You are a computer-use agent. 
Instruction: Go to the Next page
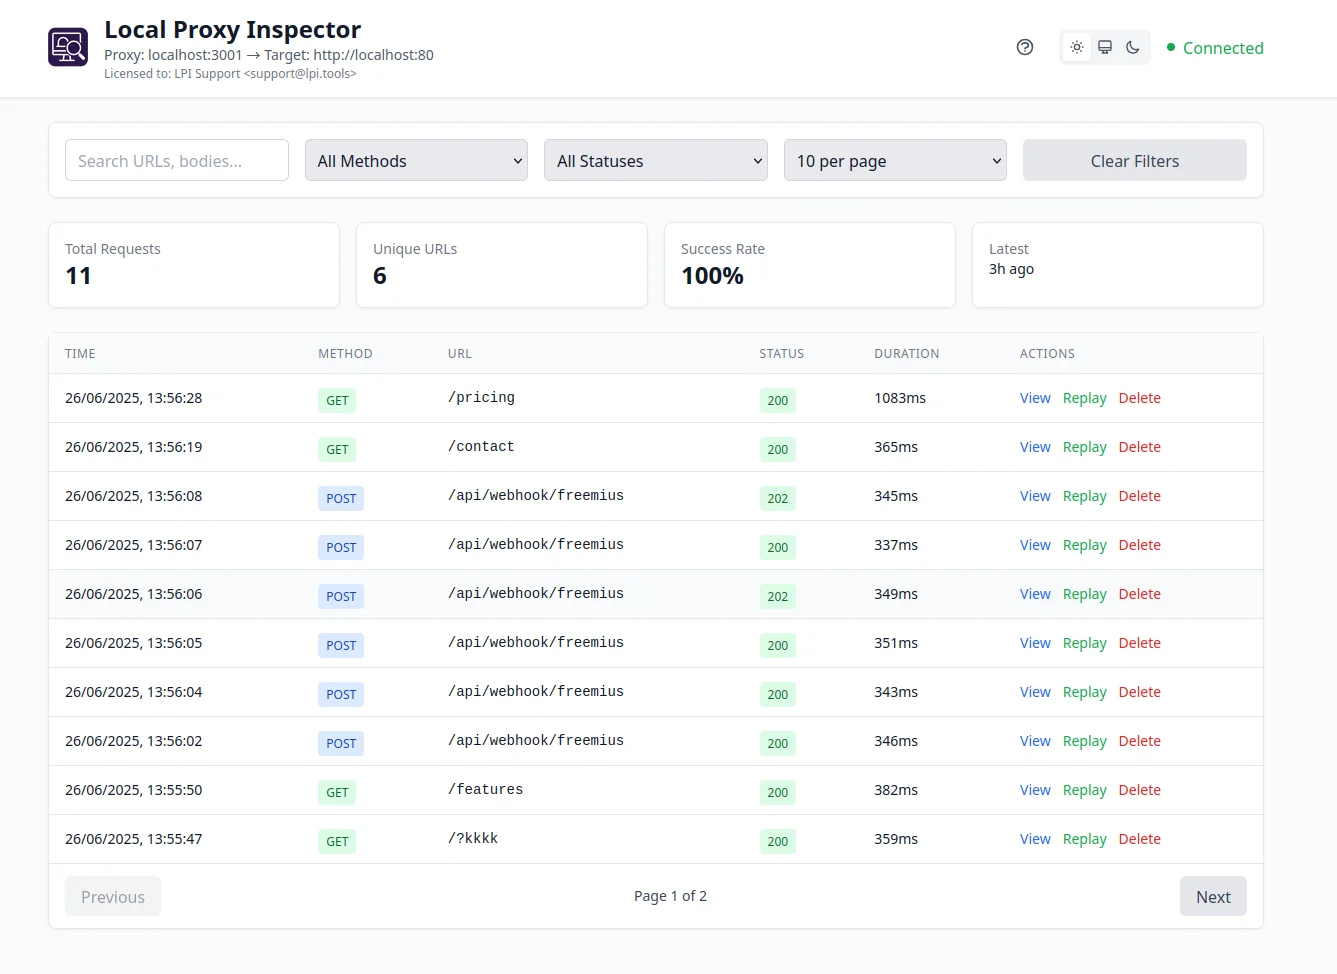[1213, 897]
